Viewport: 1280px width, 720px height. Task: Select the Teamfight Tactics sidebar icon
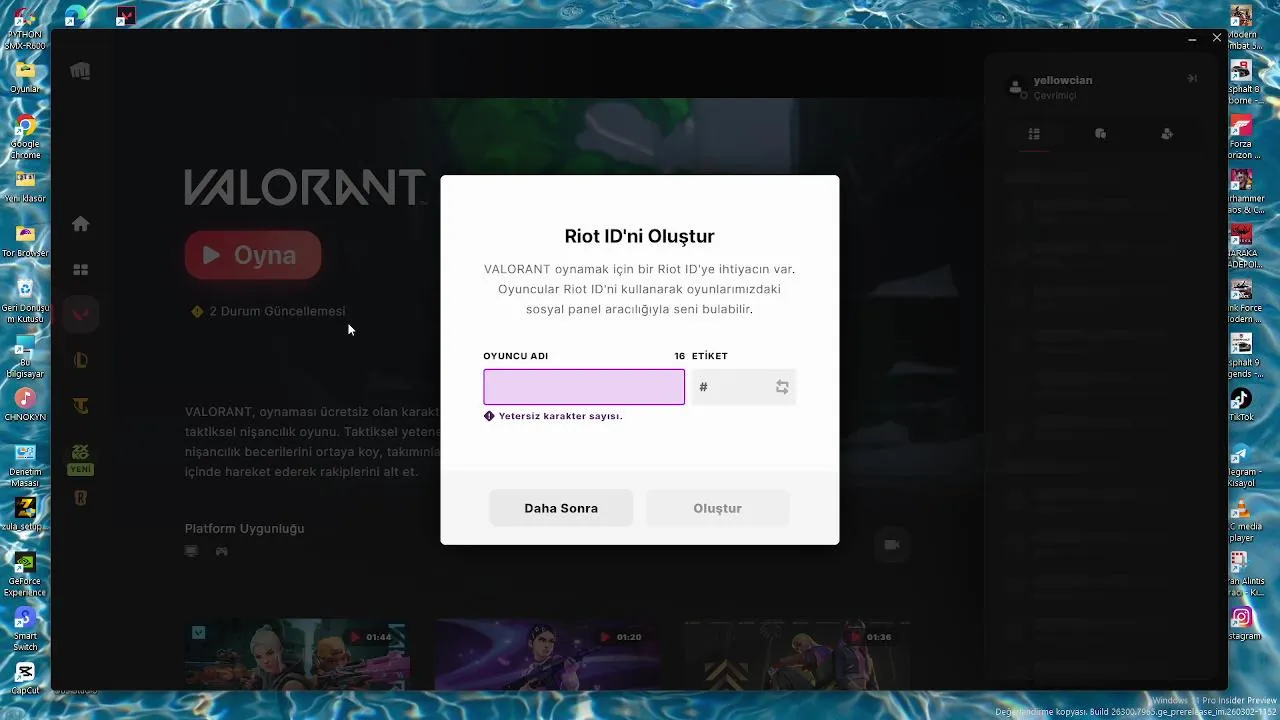(x=81, y=406)
